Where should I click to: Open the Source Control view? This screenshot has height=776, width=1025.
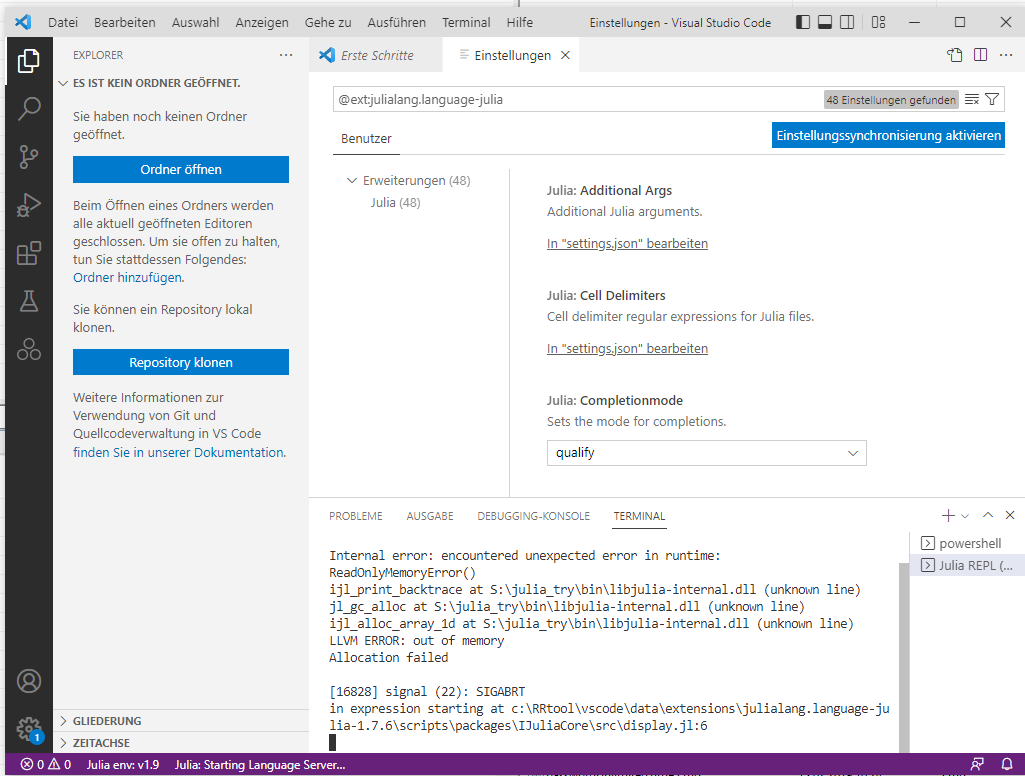coord(29,157)
